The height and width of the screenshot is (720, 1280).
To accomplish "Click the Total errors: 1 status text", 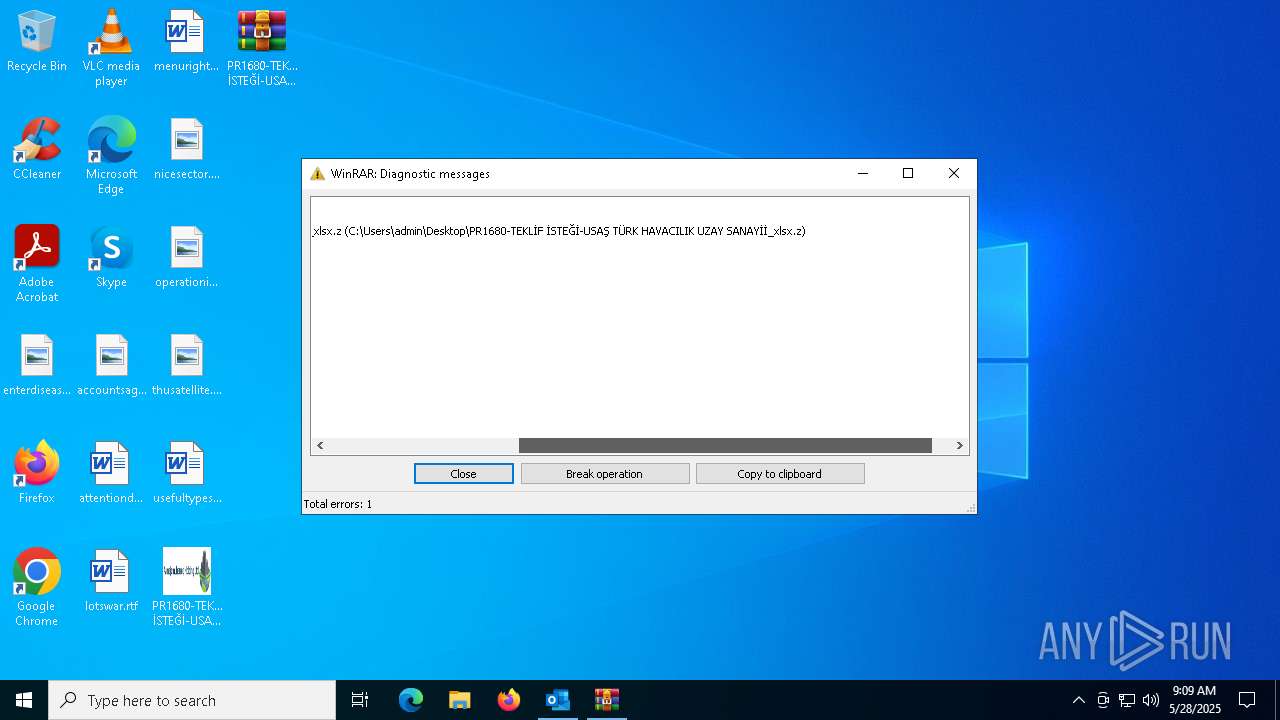I will tap(338, 504).
